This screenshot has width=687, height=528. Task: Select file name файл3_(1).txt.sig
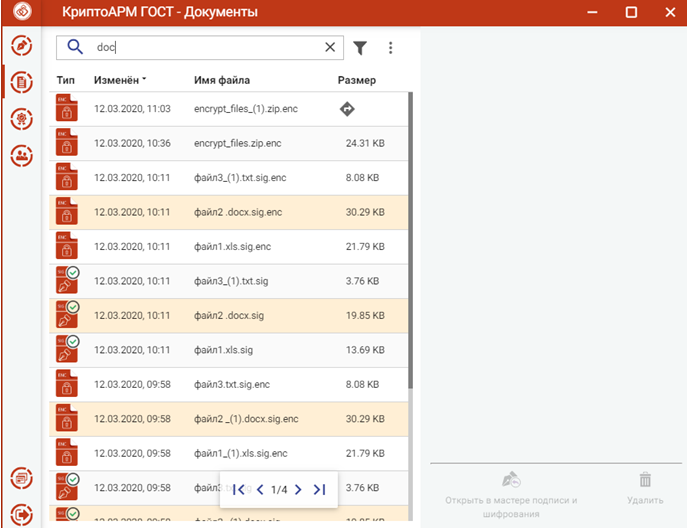231,281
